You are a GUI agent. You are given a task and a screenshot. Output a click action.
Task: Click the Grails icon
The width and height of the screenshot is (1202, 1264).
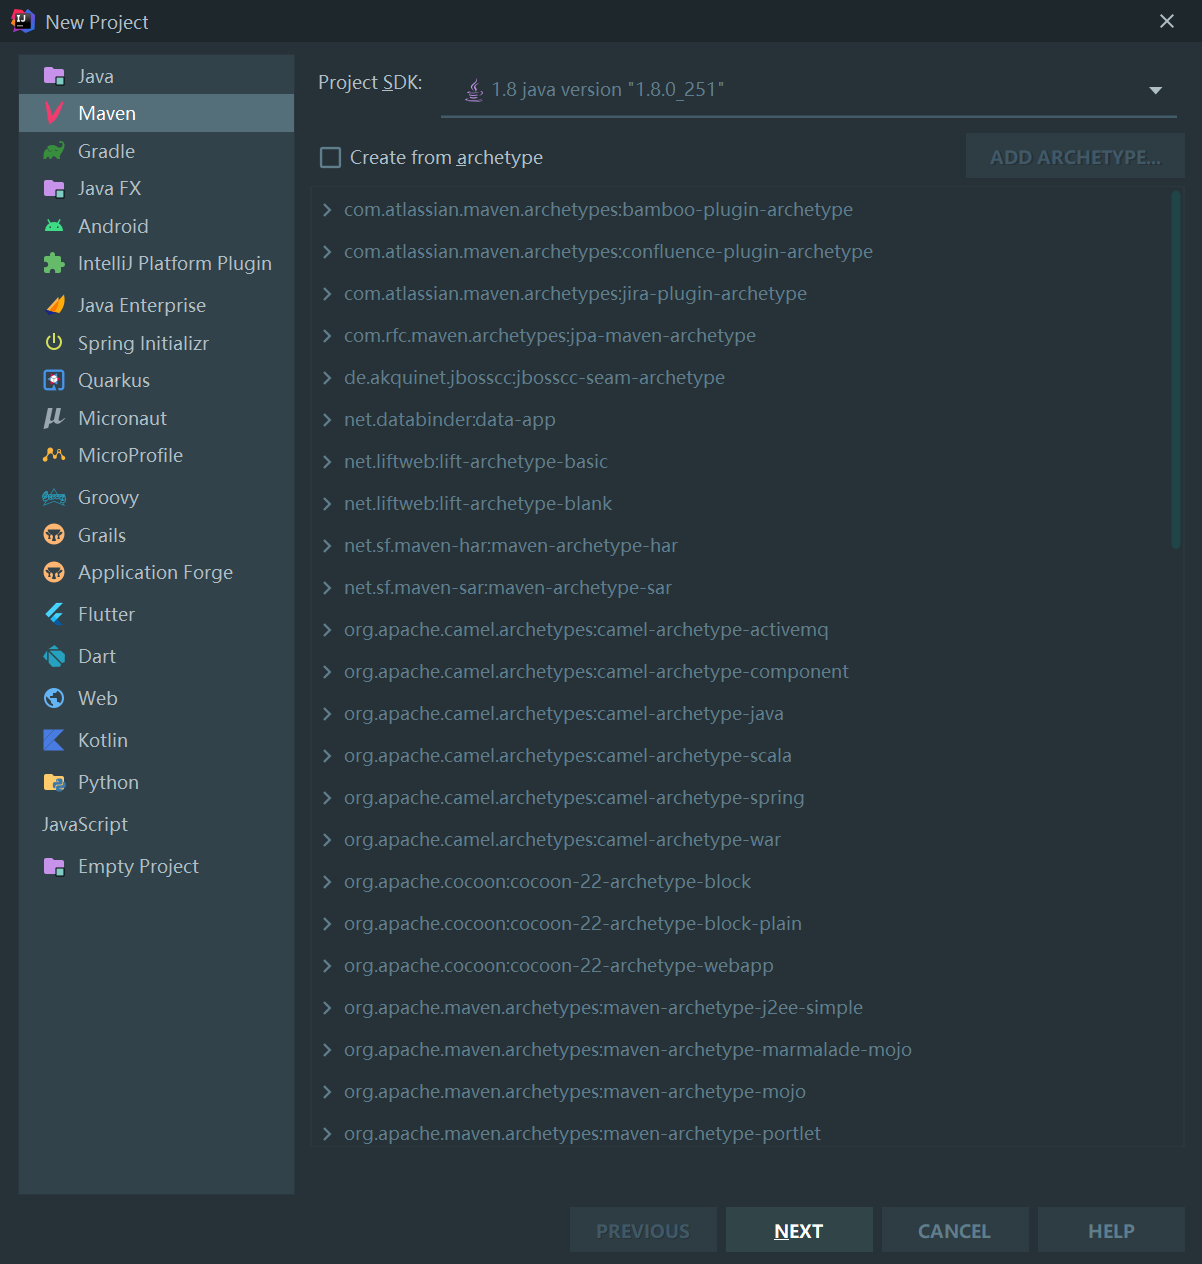point(54,535)
